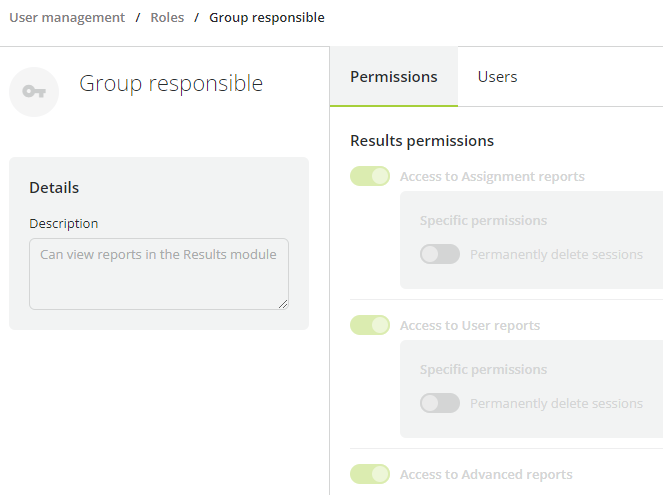Viewport: 663px width, 495px height.
Task: Click into the Description text area
Action: 159,274
